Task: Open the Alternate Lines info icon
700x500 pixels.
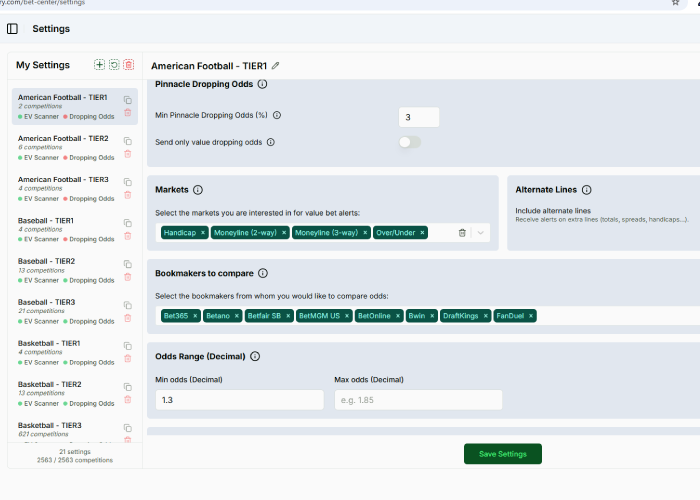Action: pyautogui.click(x=587, y=190)
